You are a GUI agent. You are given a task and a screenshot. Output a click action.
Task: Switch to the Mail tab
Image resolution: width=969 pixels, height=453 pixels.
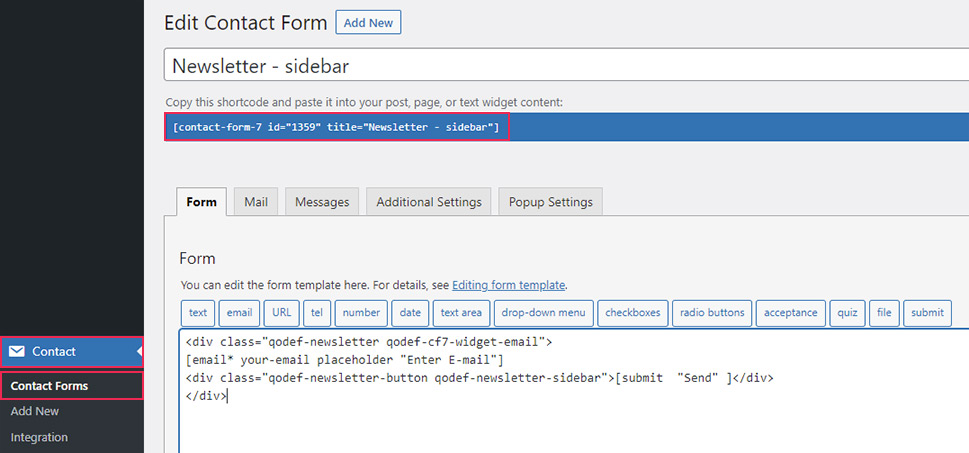(x=256, y=202)
